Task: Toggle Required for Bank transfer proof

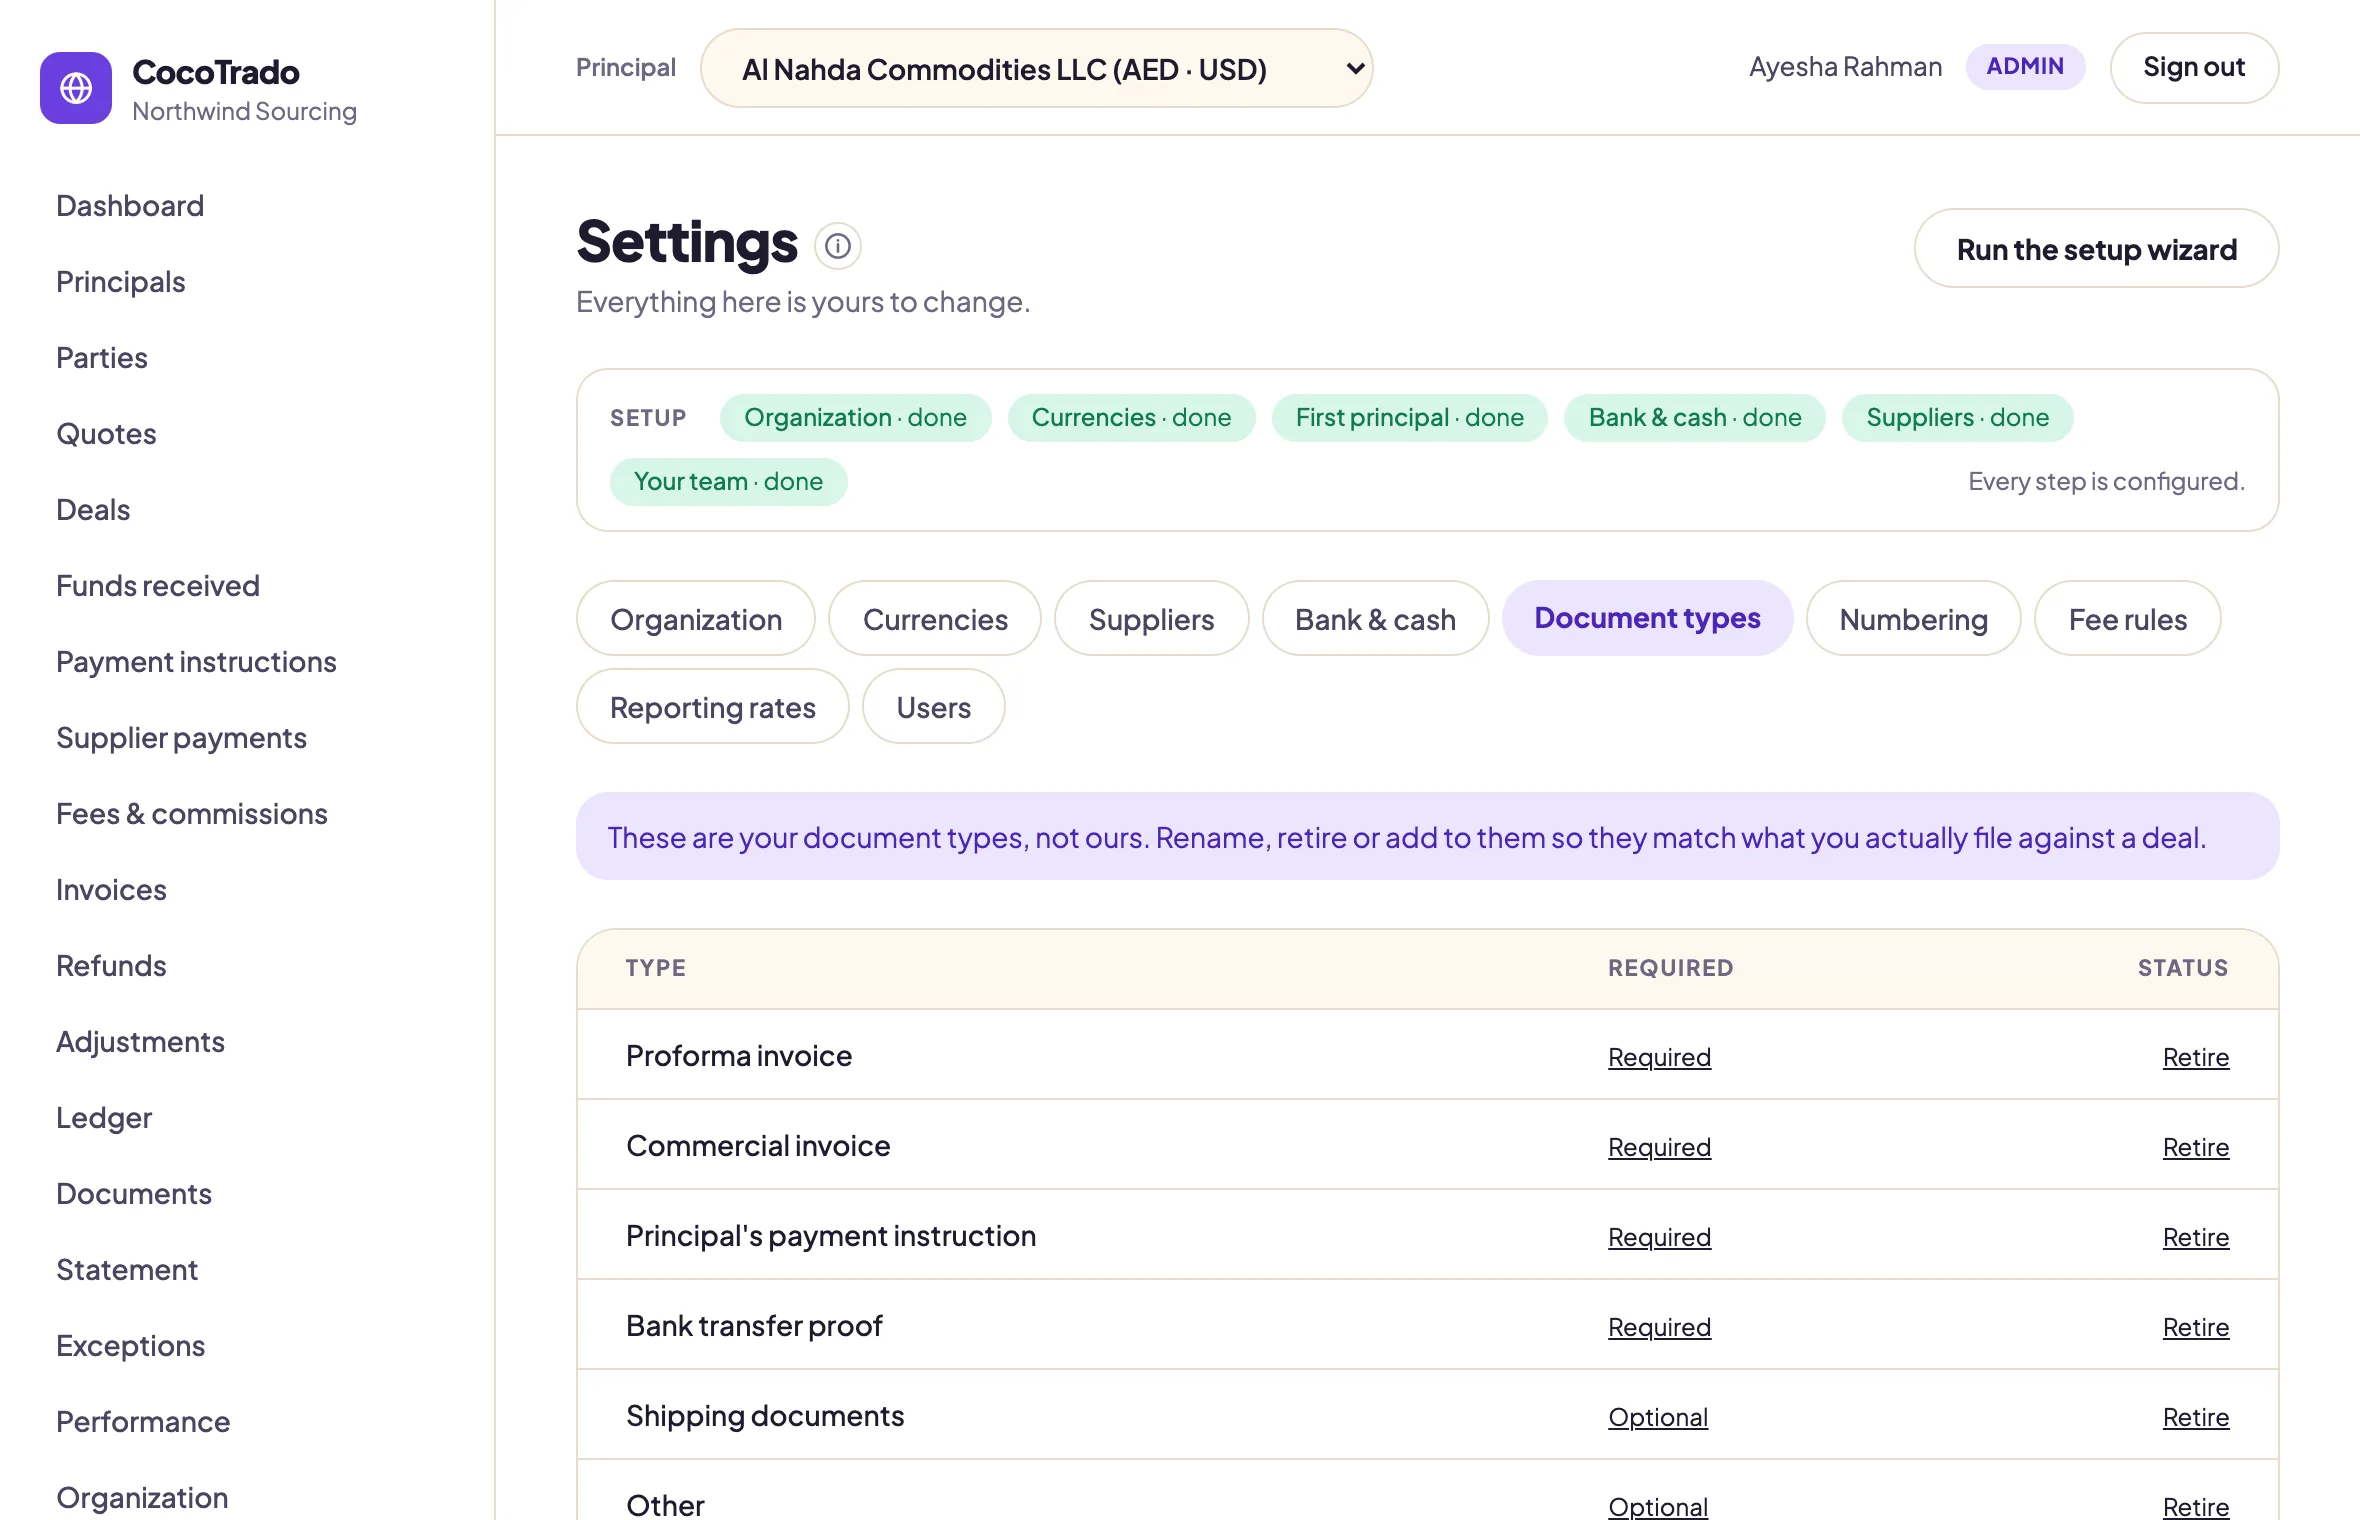Action: click(1659, 1327)
